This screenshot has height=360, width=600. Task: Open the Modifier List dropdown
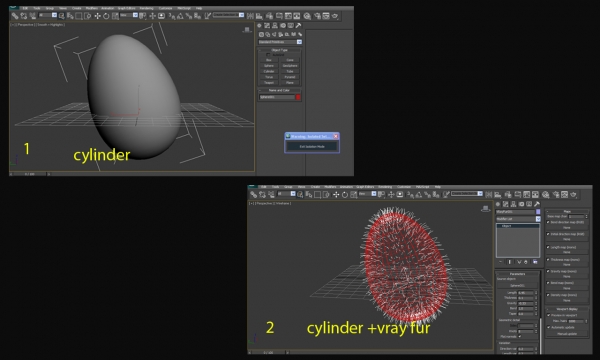(518, 219)
